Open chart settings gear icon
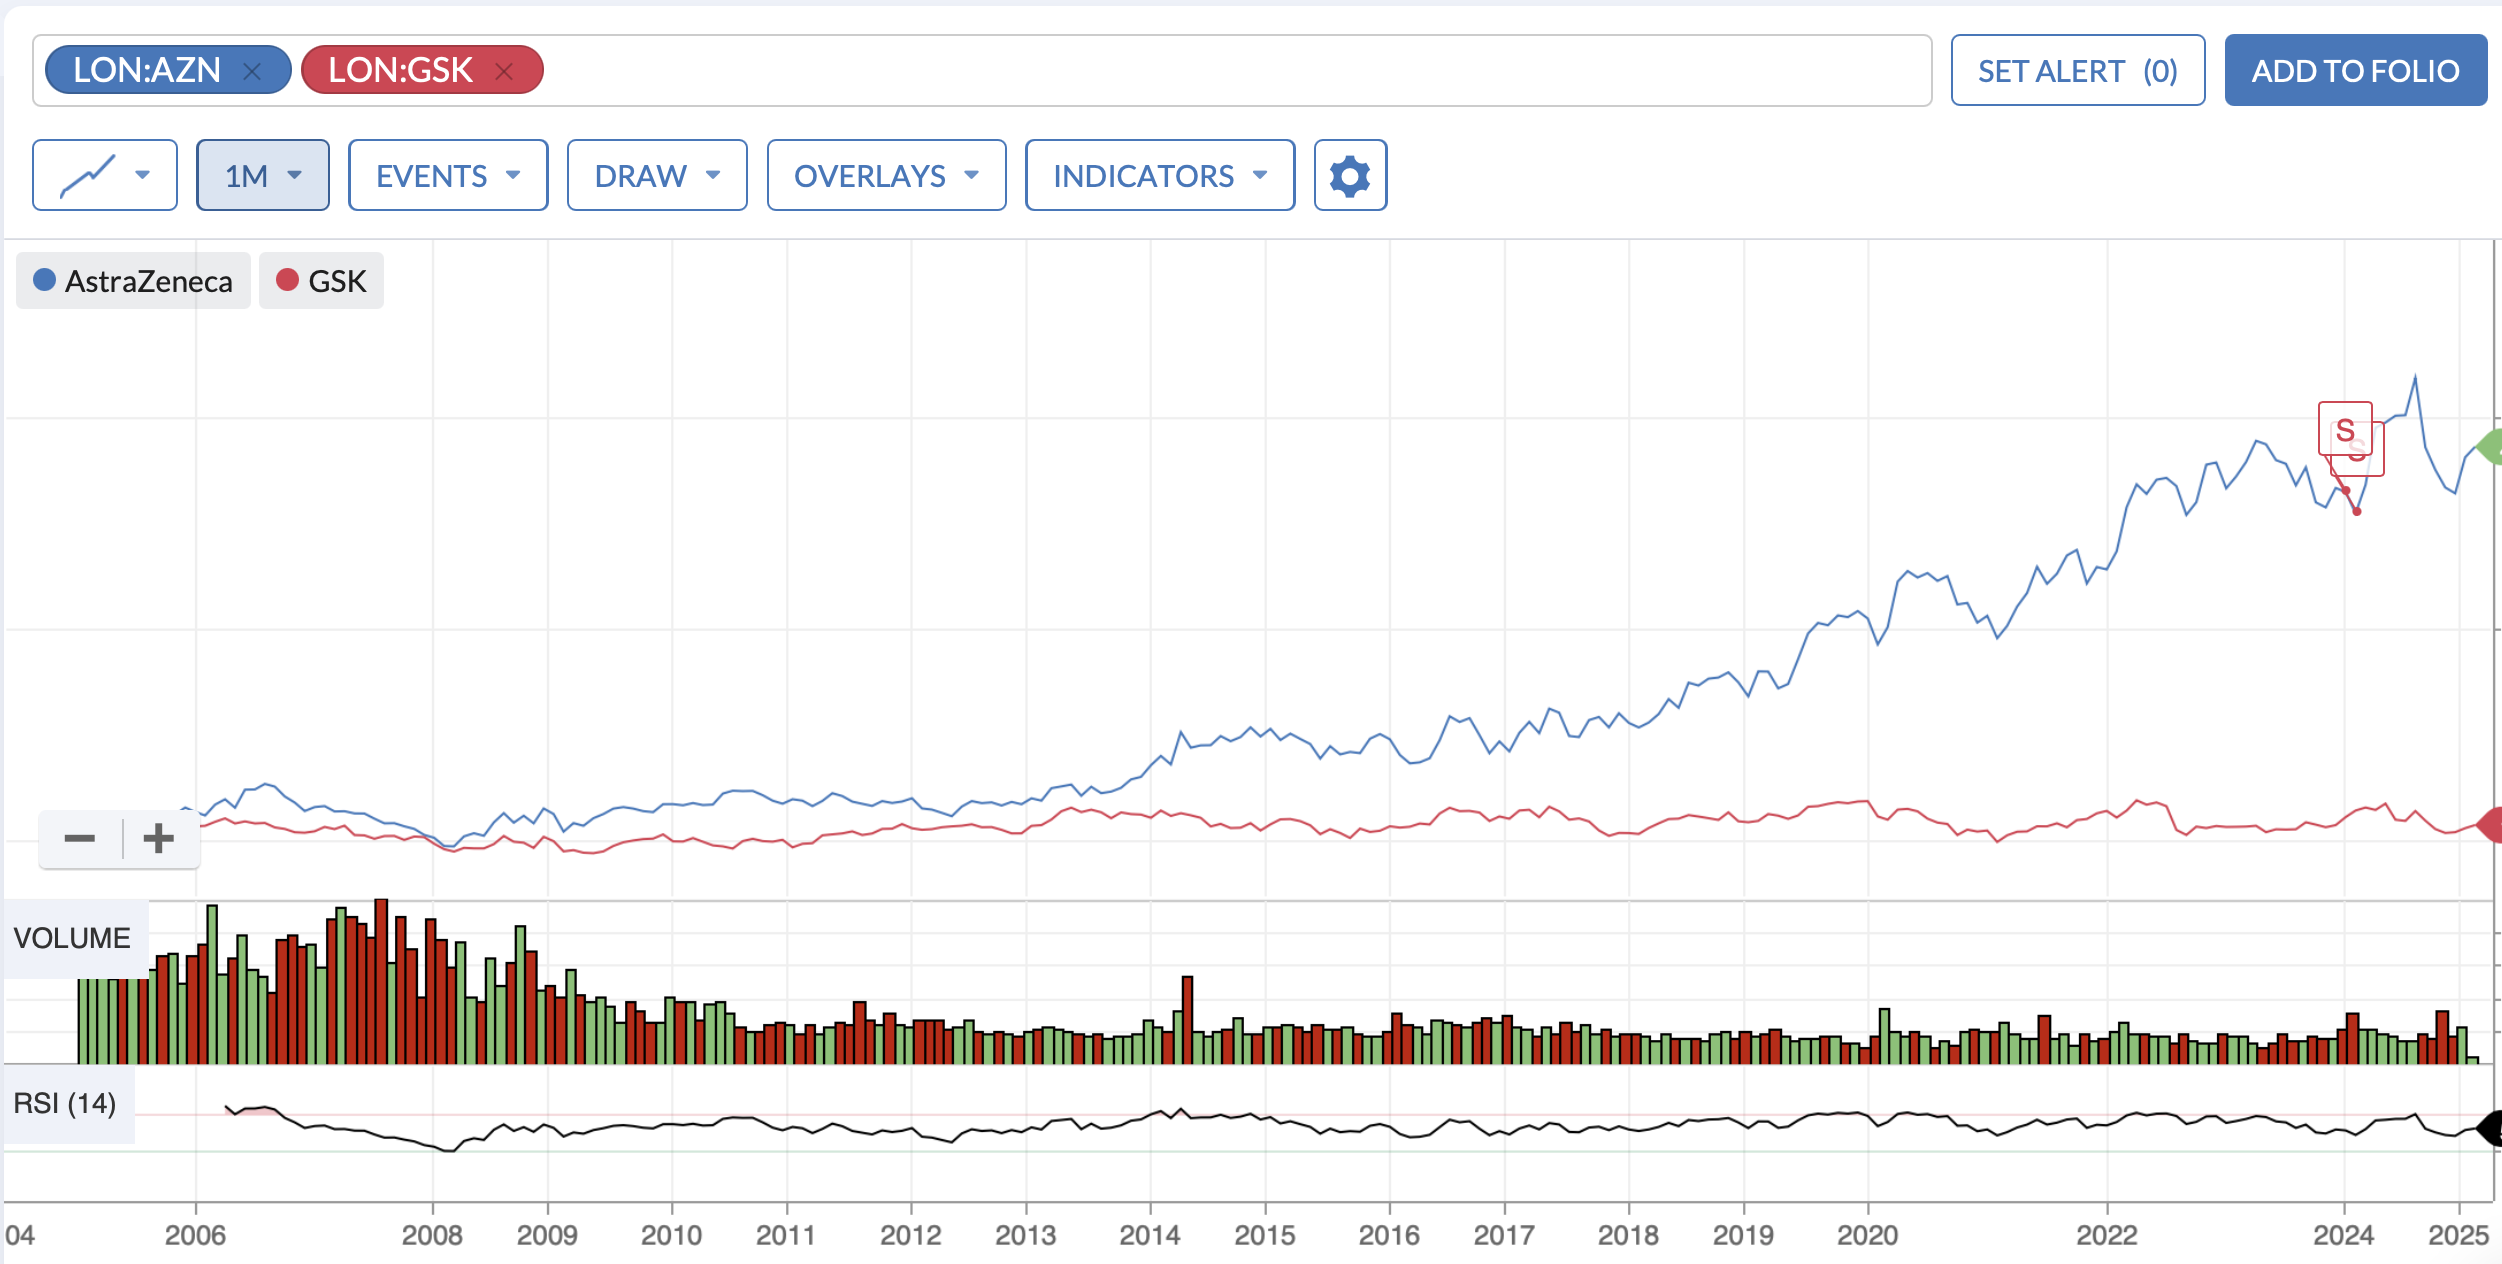 [1350, 176]
